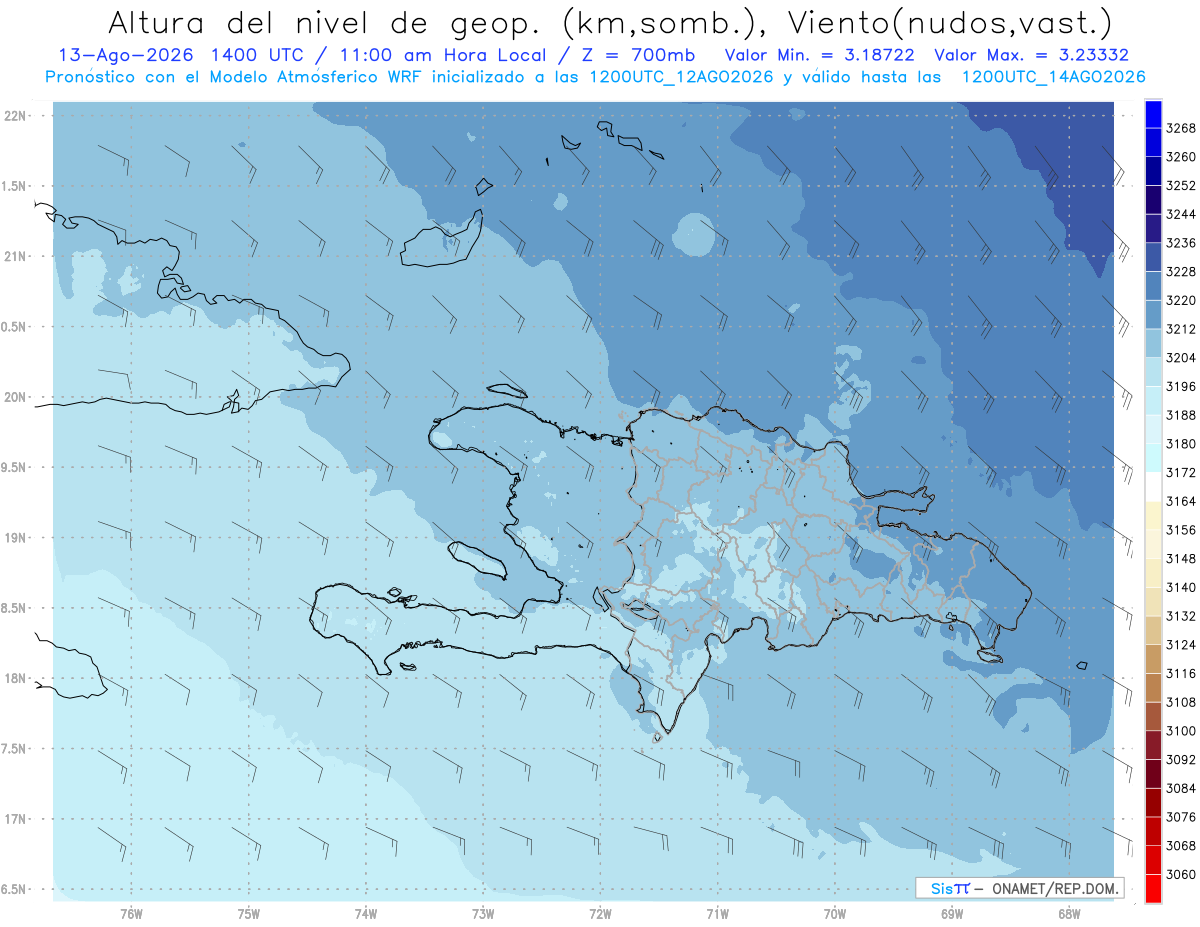The height and width of the screenshot is (927, 1200).
Task: Click the '17N' latitude label
Action: pos(14,820)
